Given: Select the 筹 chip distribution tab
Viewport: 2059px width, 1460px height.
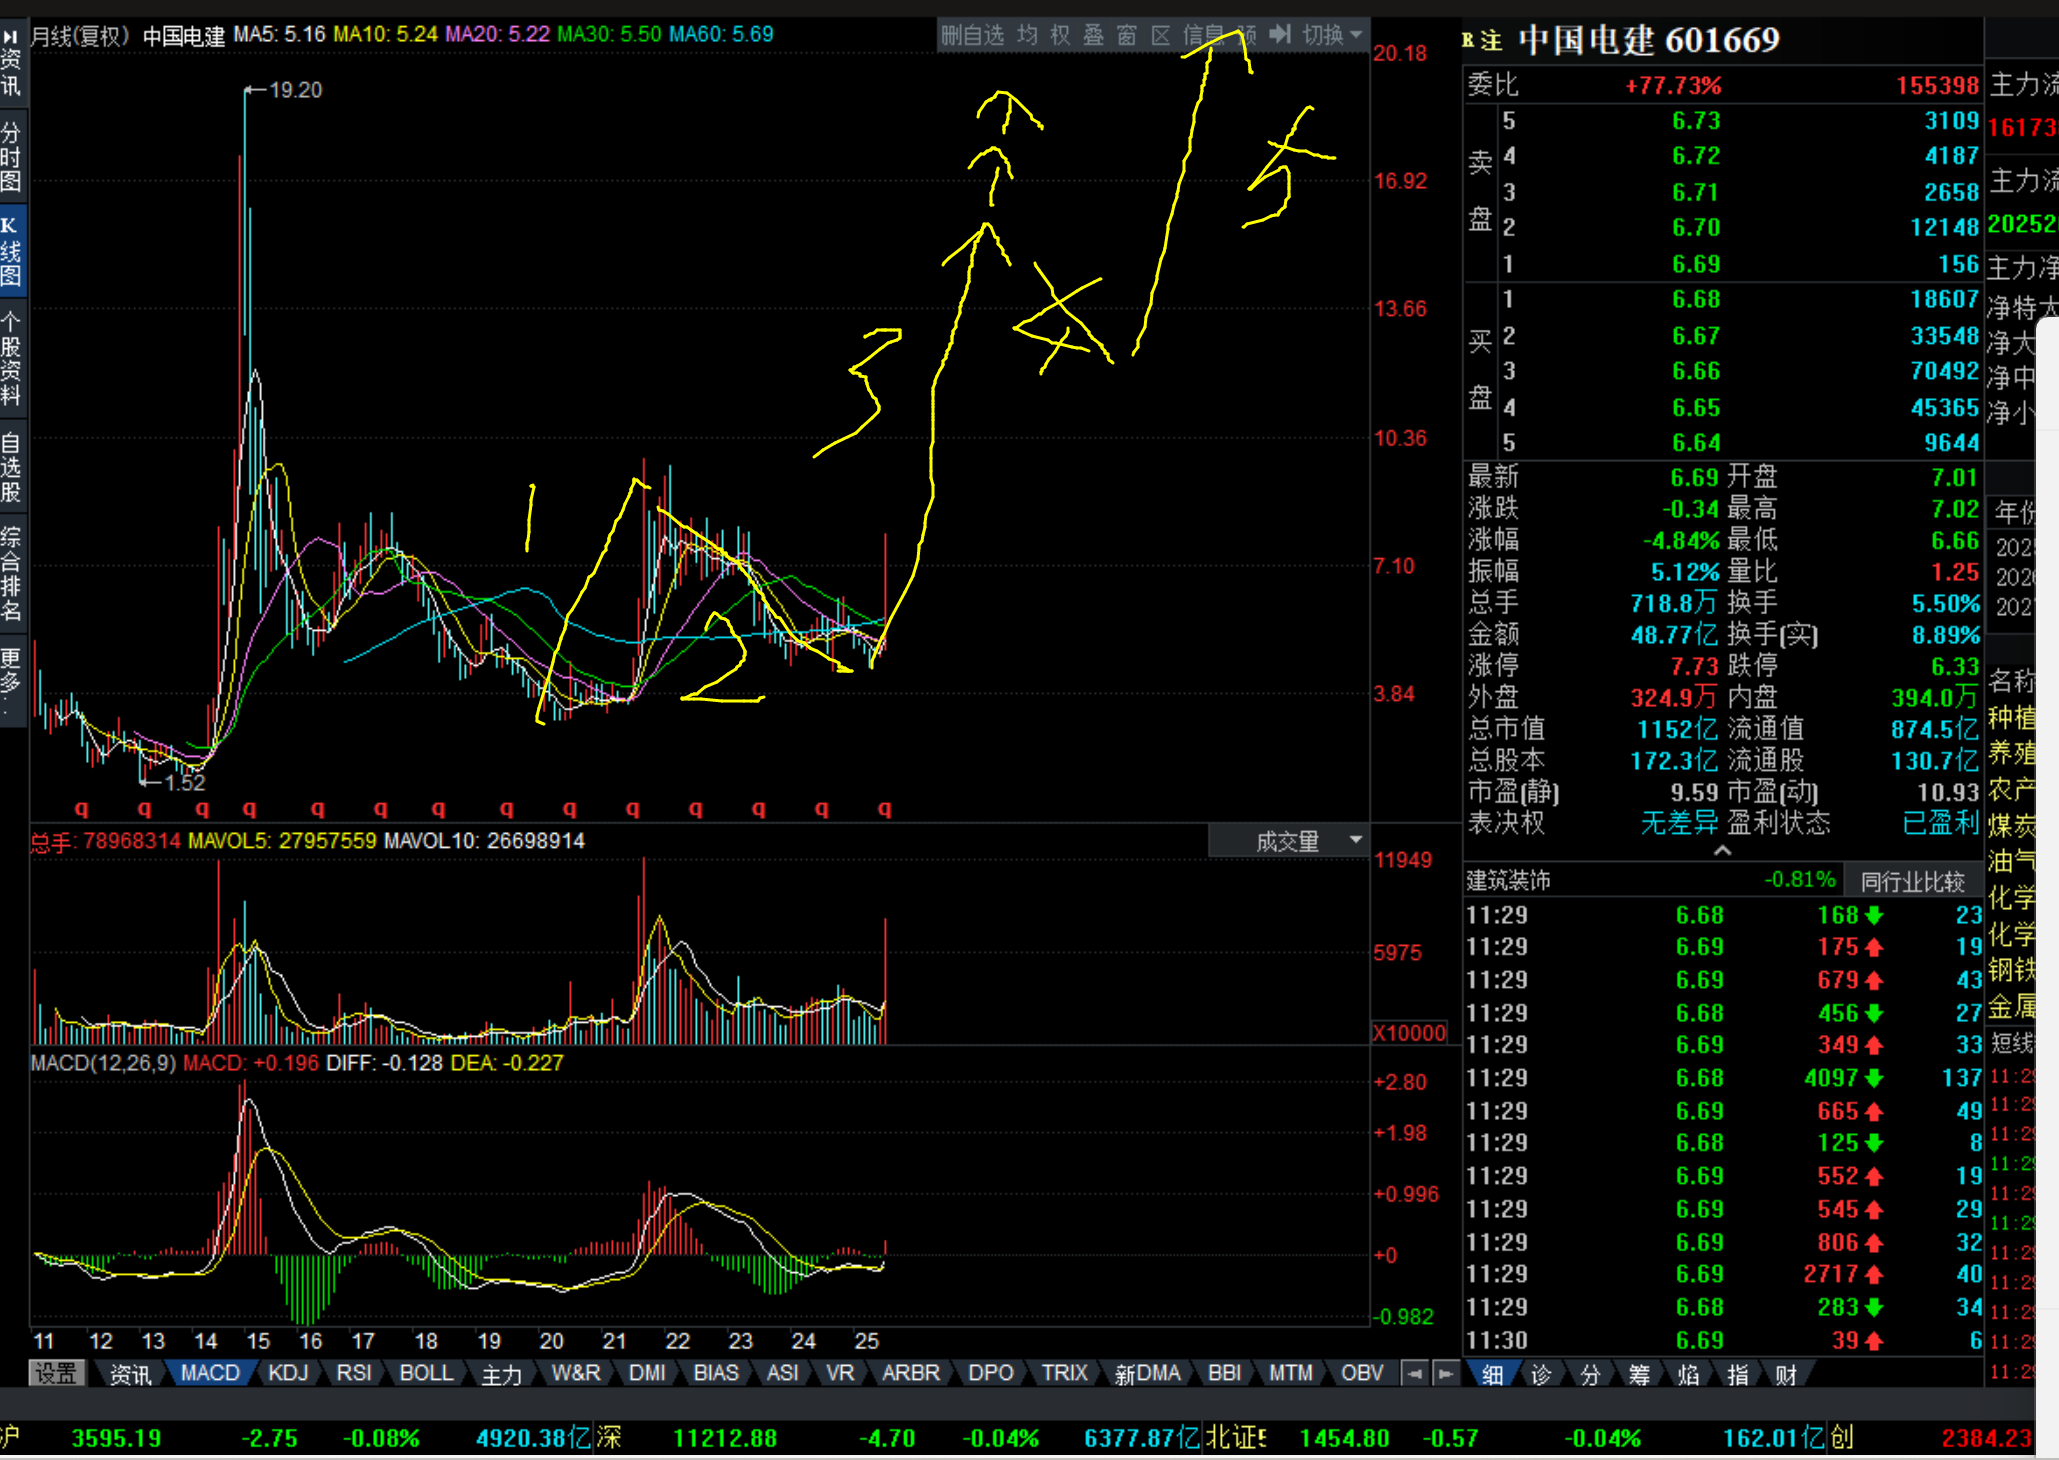Looking at the screenshot, I should click(1639, 1375).
